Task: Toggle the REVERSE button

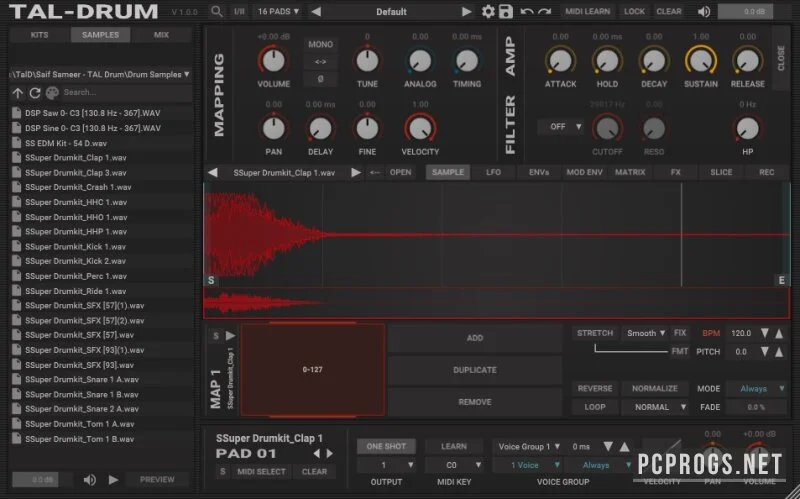Action: click(595, 388)
